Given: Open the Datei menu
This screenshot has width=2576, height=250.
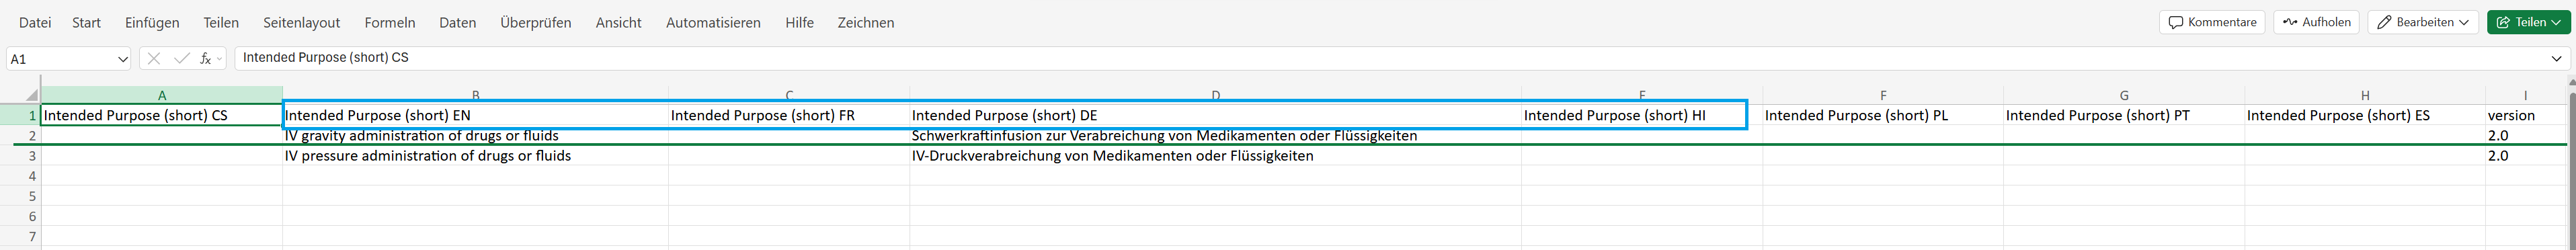Looking at the screenshot, I should (35, 22).
